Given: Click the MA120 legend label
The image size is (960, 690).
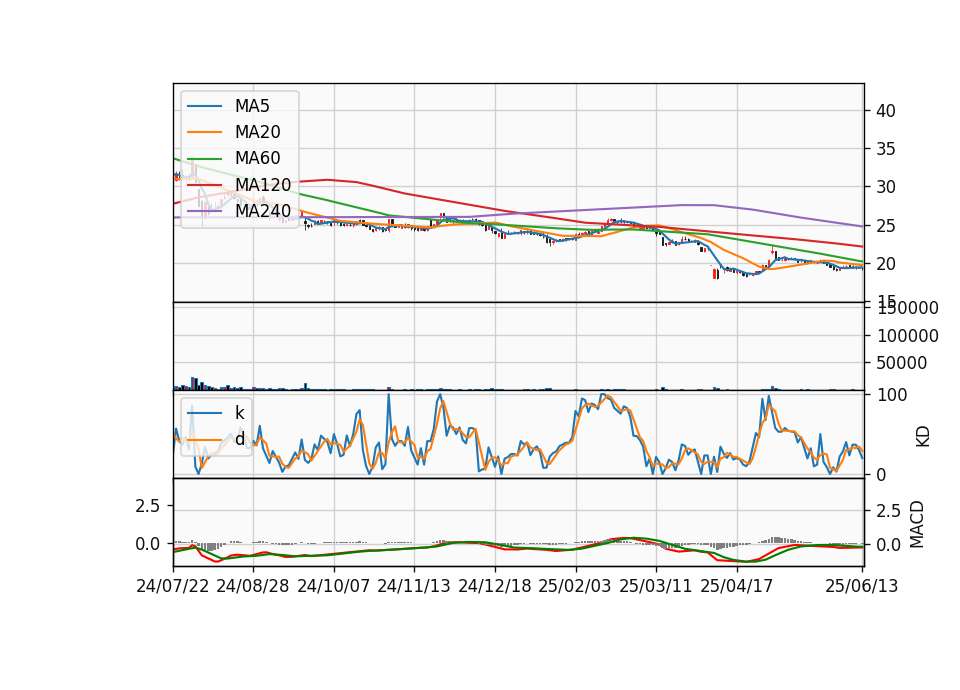Looking at the screenshot, I should coord(263,185).
